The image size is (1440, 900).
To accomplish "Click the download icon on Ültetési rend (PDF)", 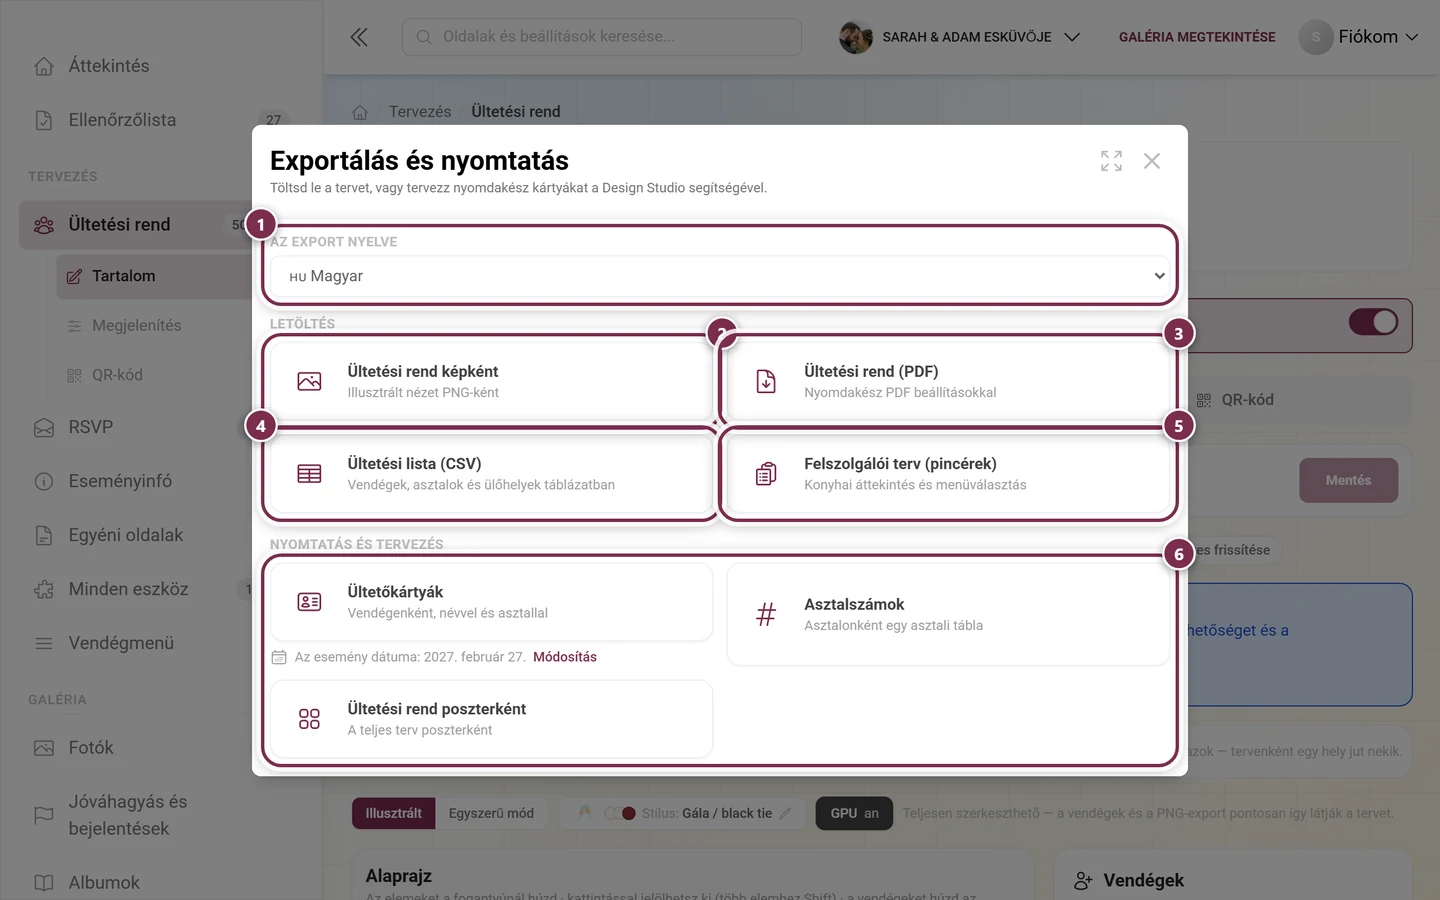I will click(x=766, y=381).
